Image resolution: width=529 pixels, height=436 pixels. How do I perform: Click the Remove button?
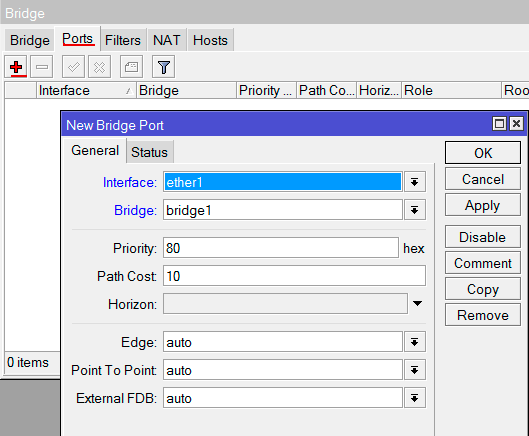point(483,315)
